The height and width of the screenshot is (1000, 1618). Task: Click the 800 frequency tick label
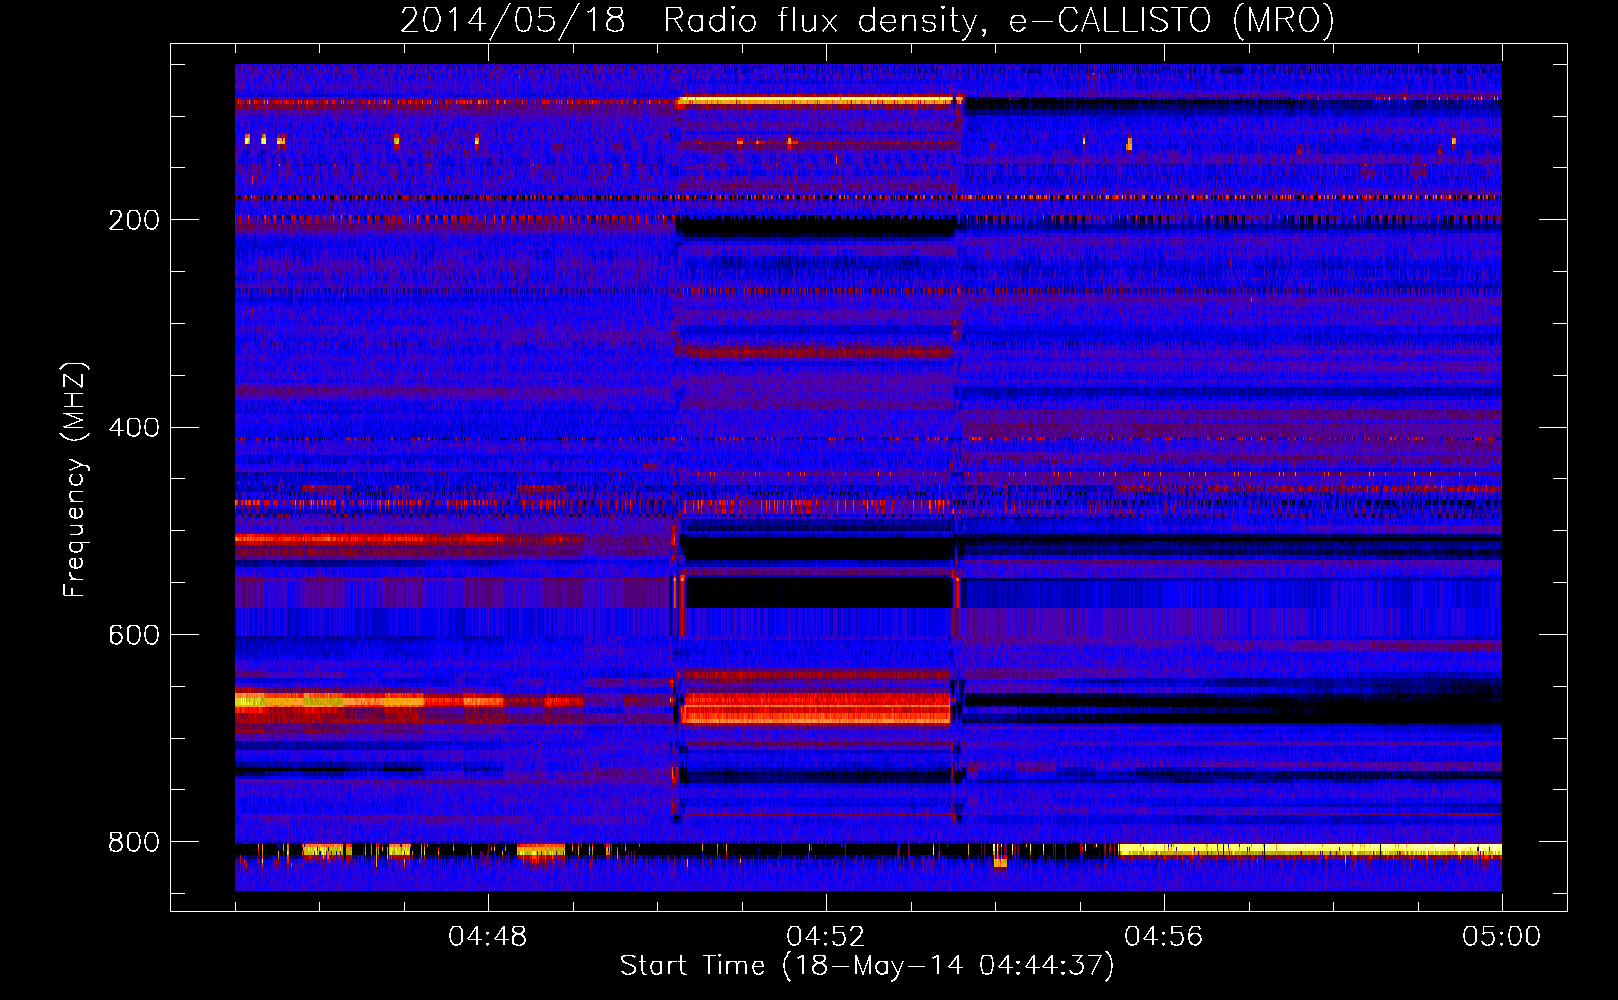pos(134,842)
